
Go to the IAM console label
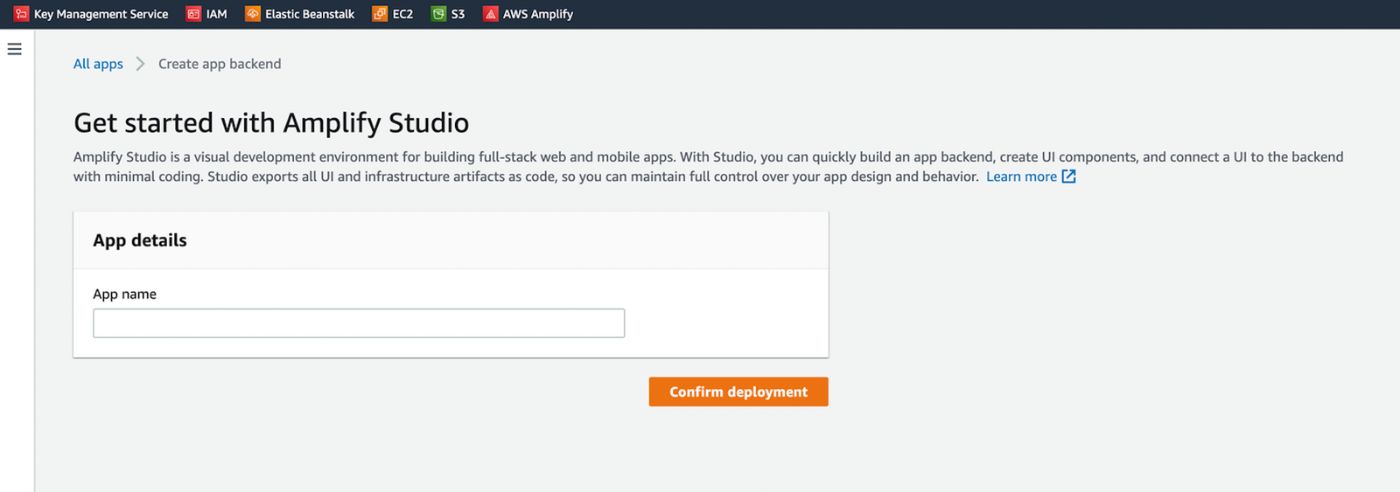217,14
